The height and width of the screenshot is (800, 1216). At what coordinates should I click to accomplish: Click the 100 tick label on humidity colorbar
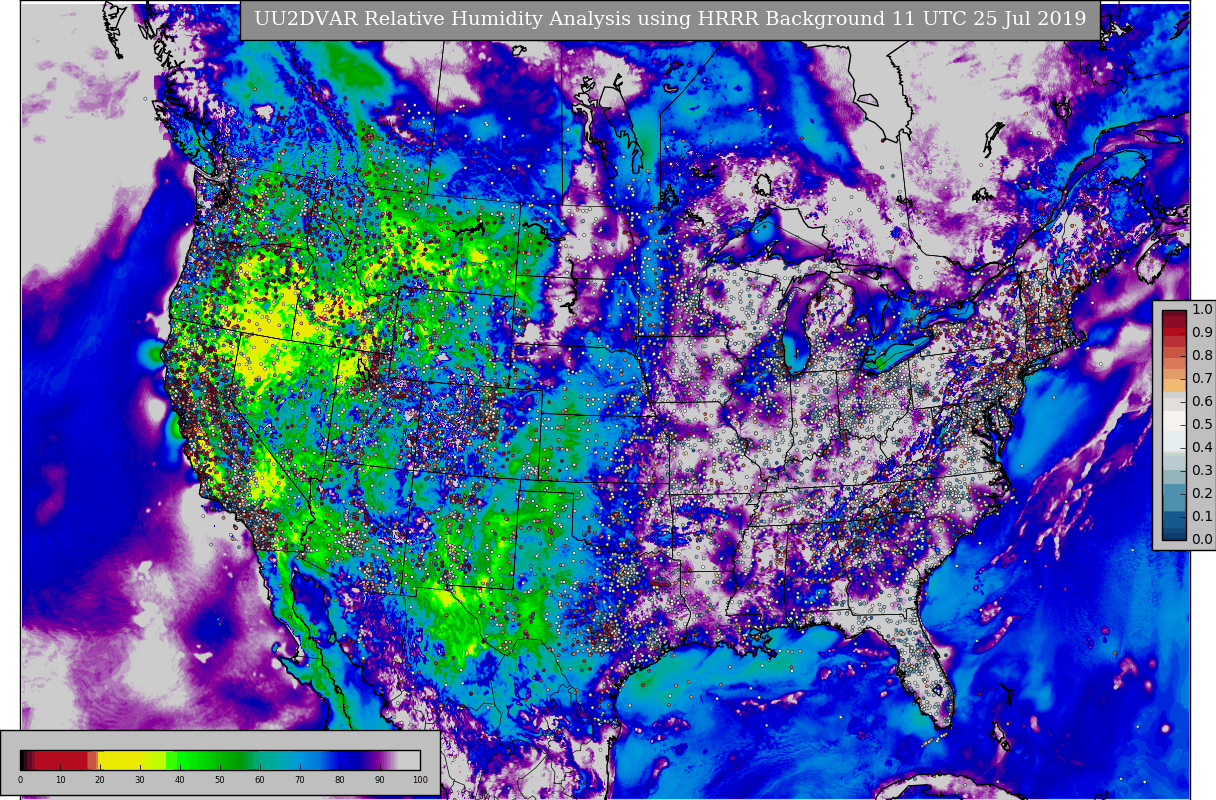click(x=420, y=780)
